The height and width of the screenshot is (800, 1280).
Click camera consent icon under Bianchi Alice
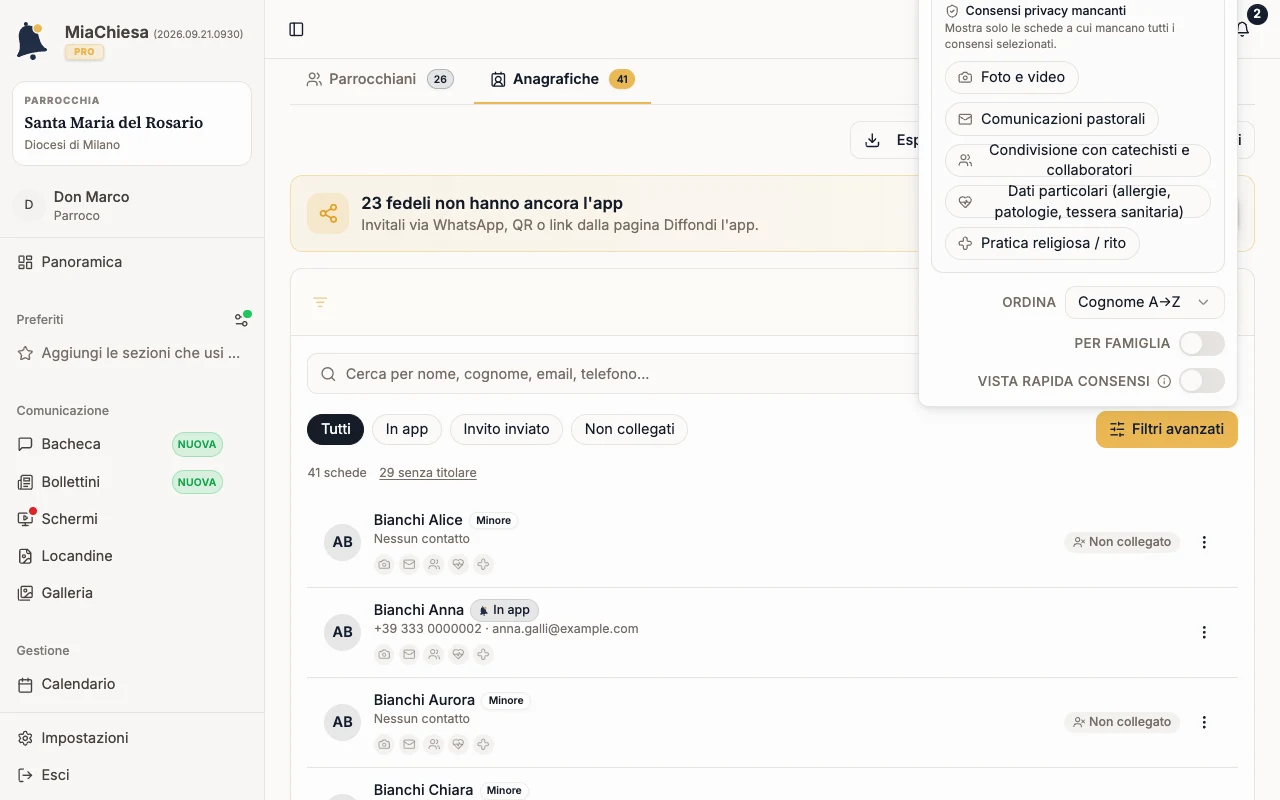[384, 564]
